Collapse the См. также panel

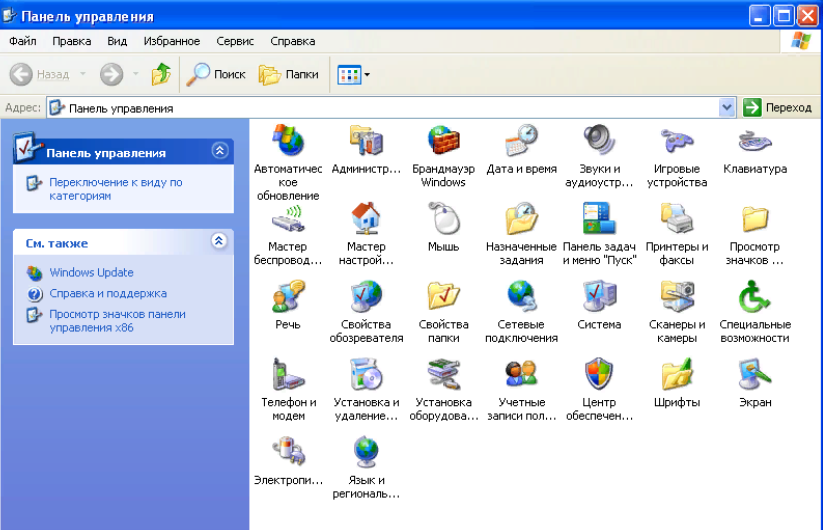click(x=219, y=241)
